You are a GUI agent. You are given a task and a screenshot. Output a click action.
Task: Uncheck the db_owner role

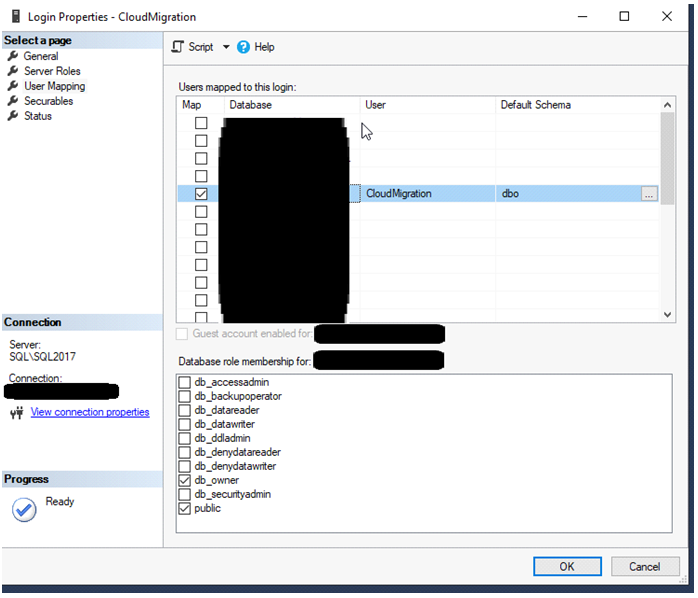[x=184, y=480]
